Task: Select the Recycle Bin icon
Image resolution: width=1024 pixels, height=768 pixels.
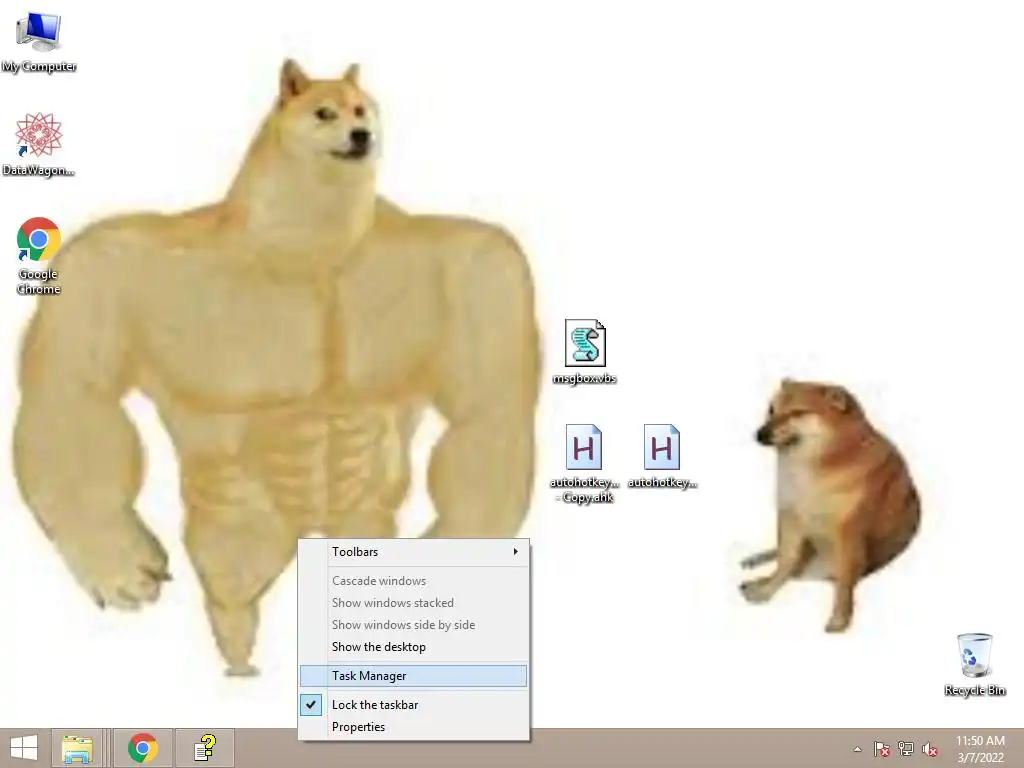Action: point(974,664)
